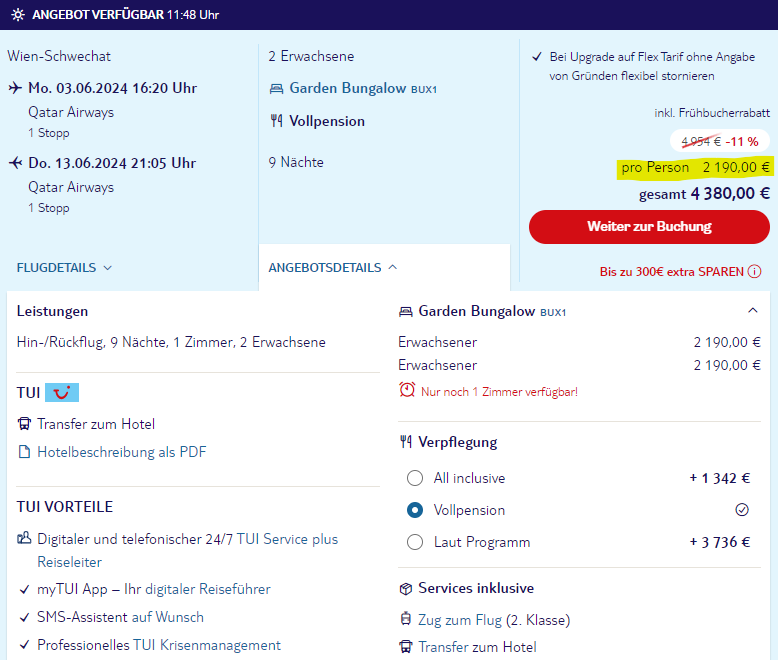Screen dimensions: 778x660
Task: Click the Do. 13.06.2024 21:05 Uhr return date
Action: click(112, 163)
